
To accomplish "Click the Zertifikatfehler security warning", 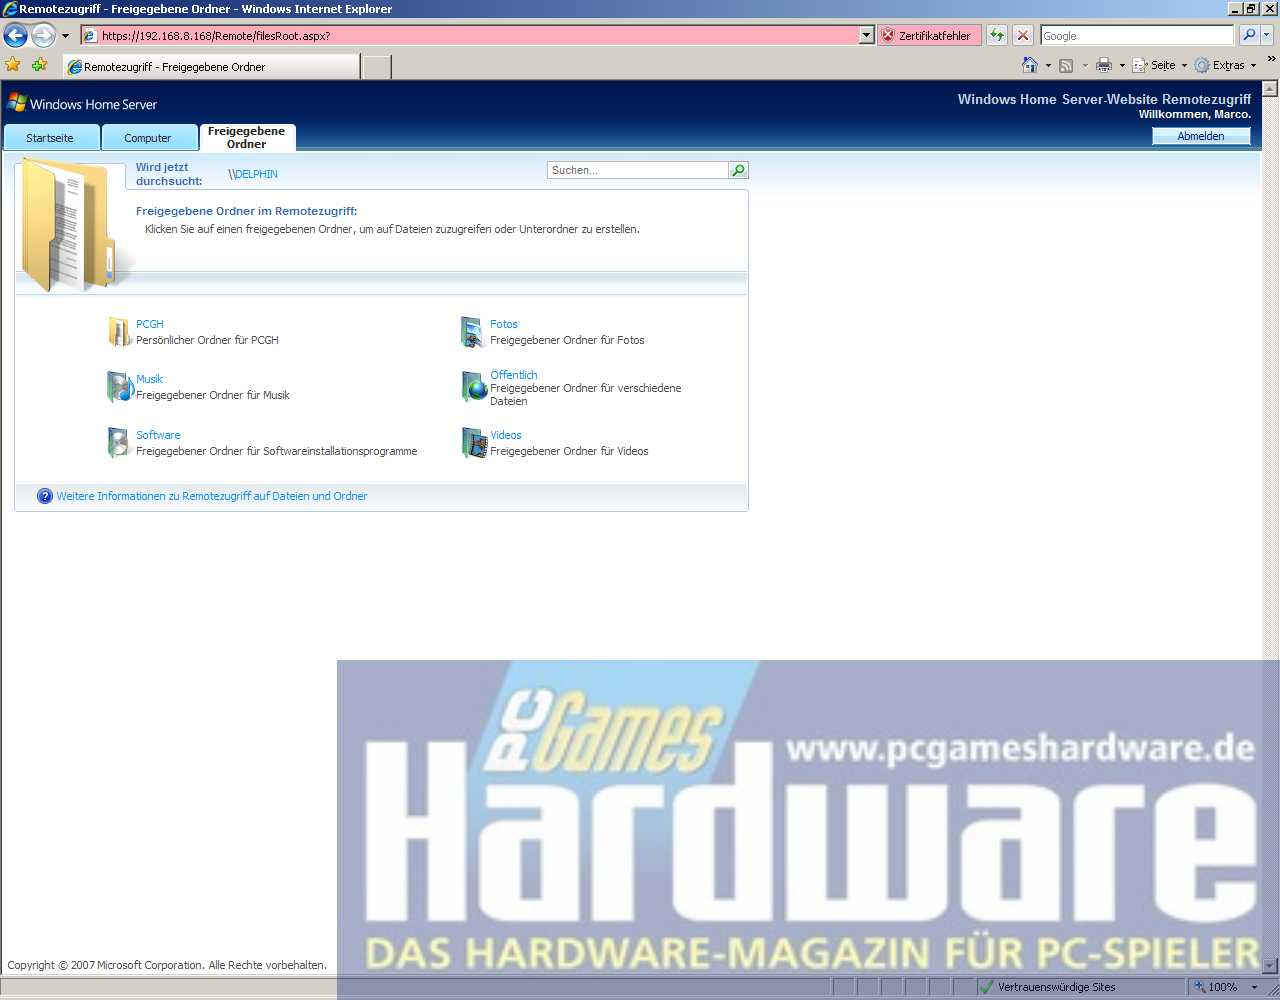I will [927, 36].
